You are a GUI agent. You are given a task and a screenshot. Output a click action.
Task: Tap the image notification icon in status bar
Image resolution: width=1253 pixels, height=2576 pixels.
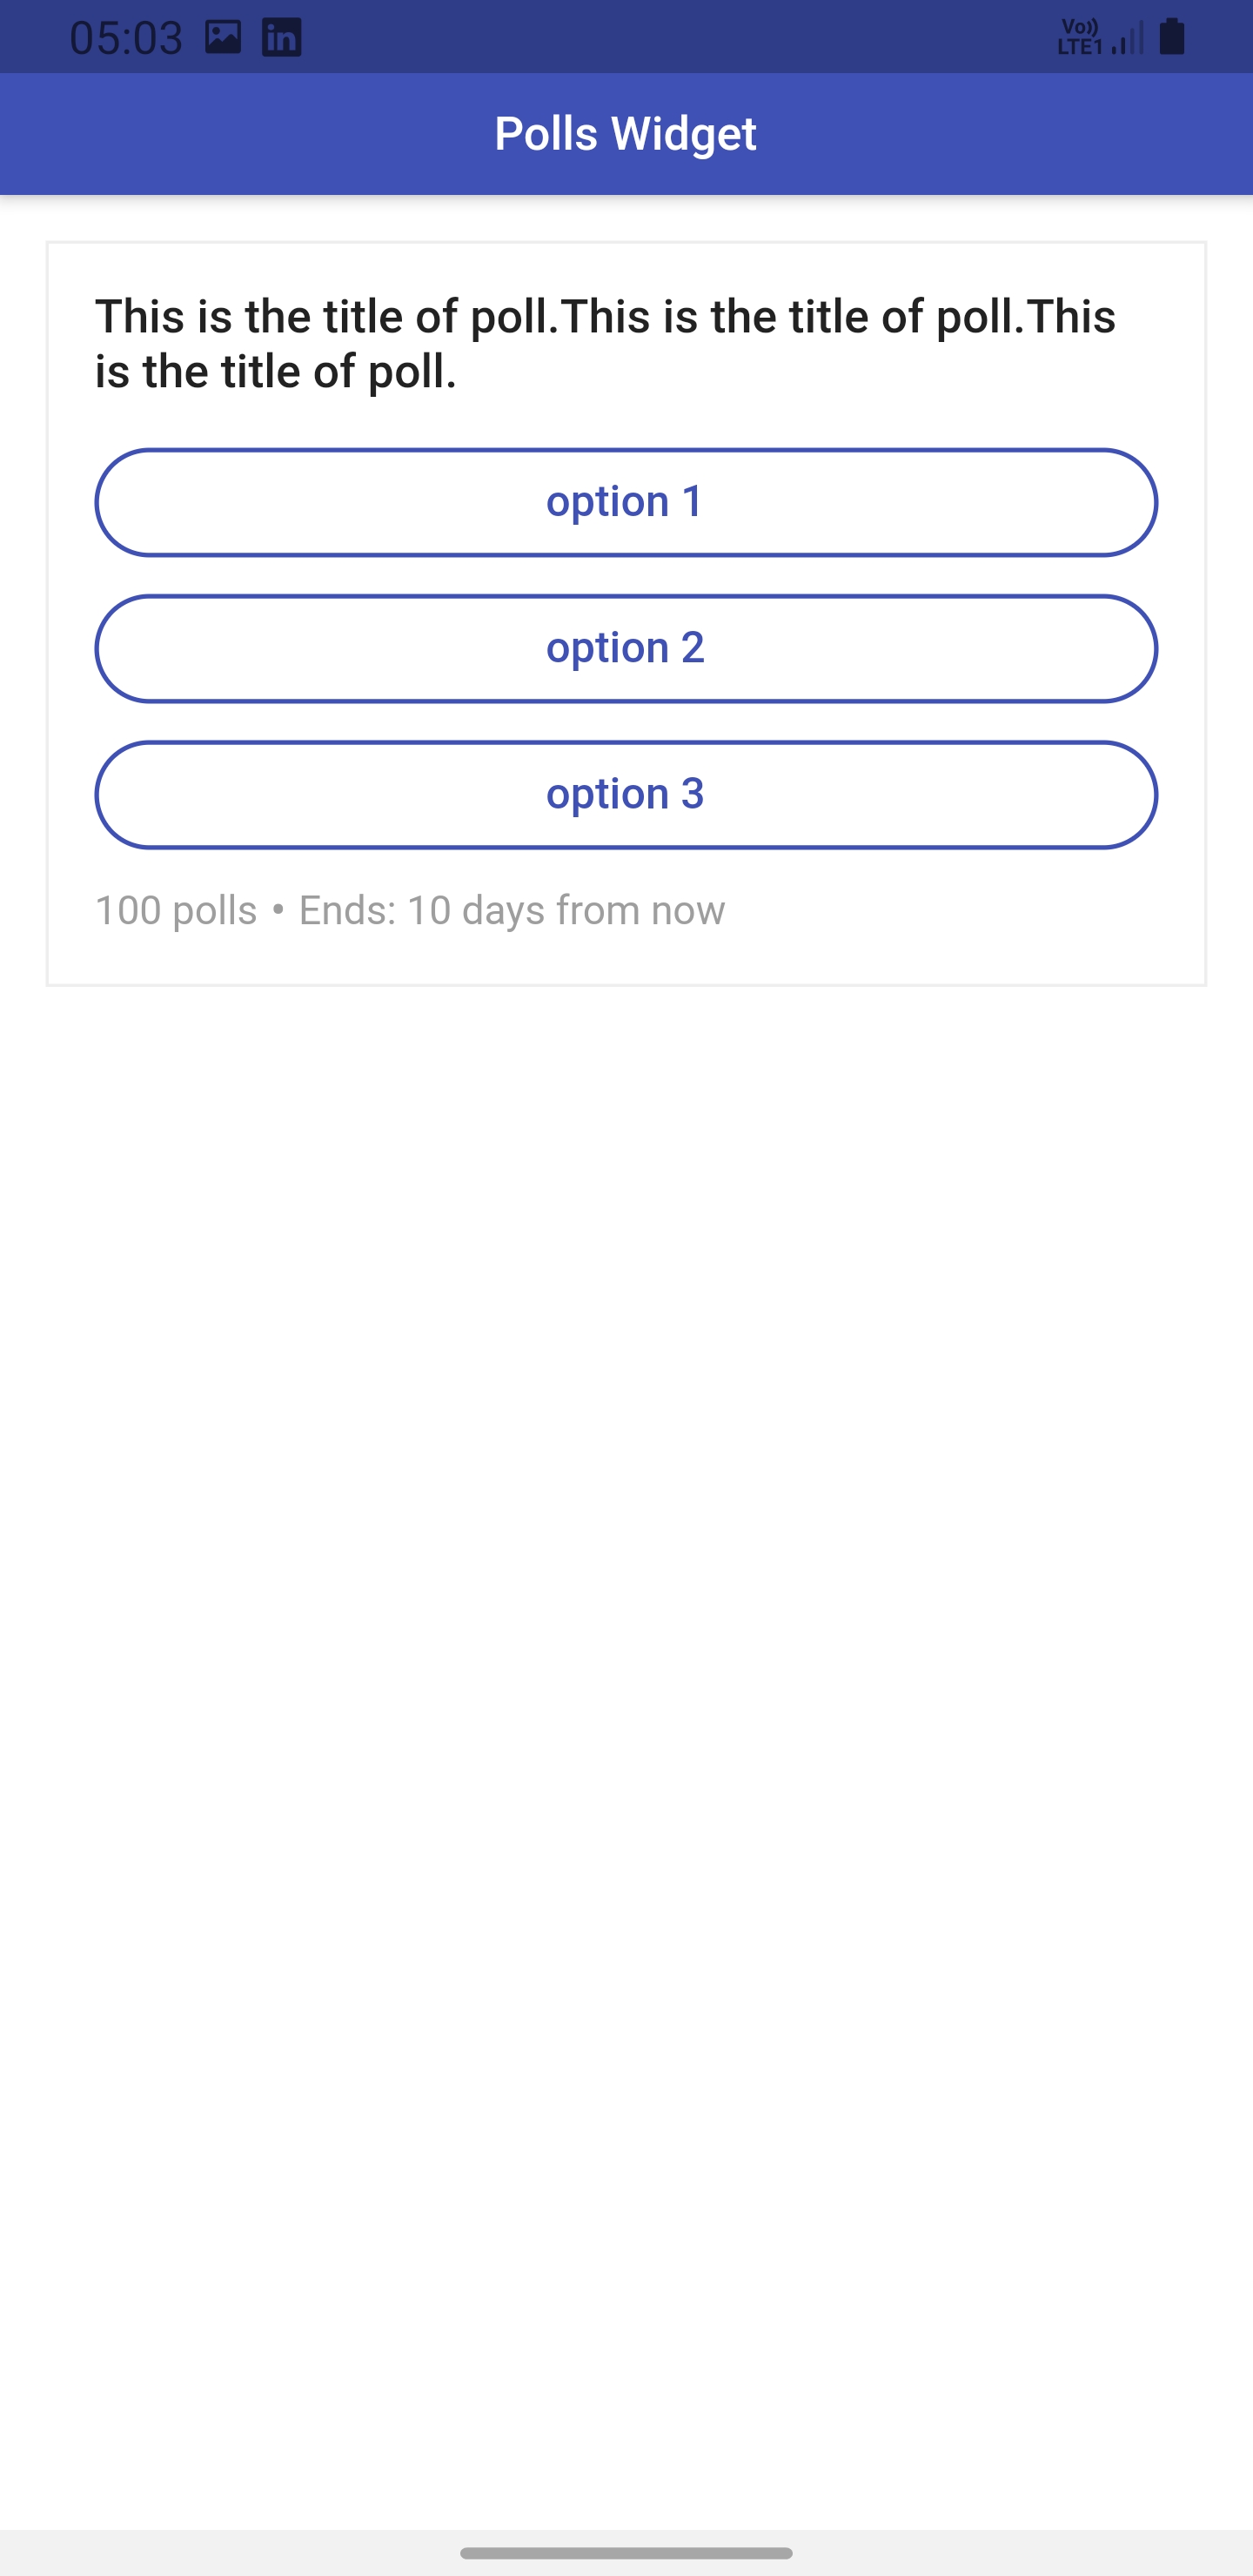[223, 37]
